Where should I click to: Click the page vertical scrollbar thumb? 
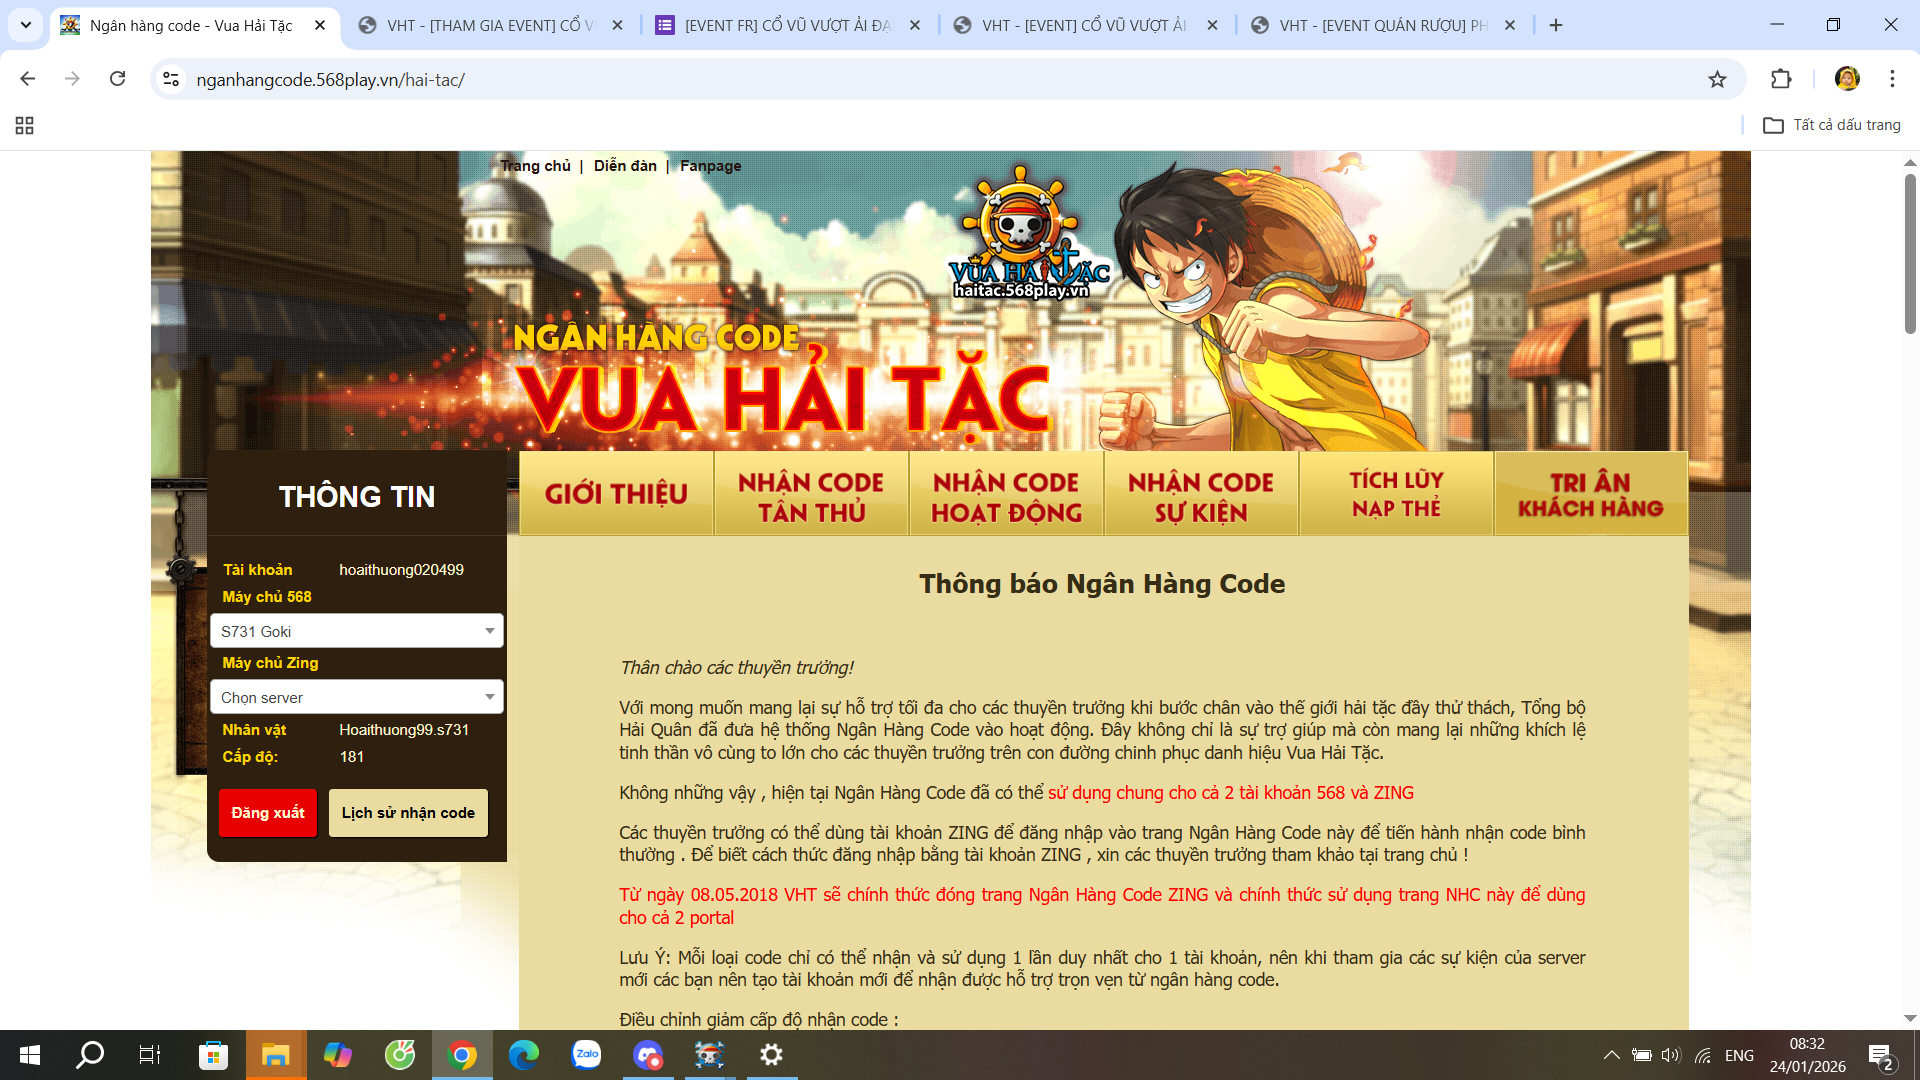1910,253
